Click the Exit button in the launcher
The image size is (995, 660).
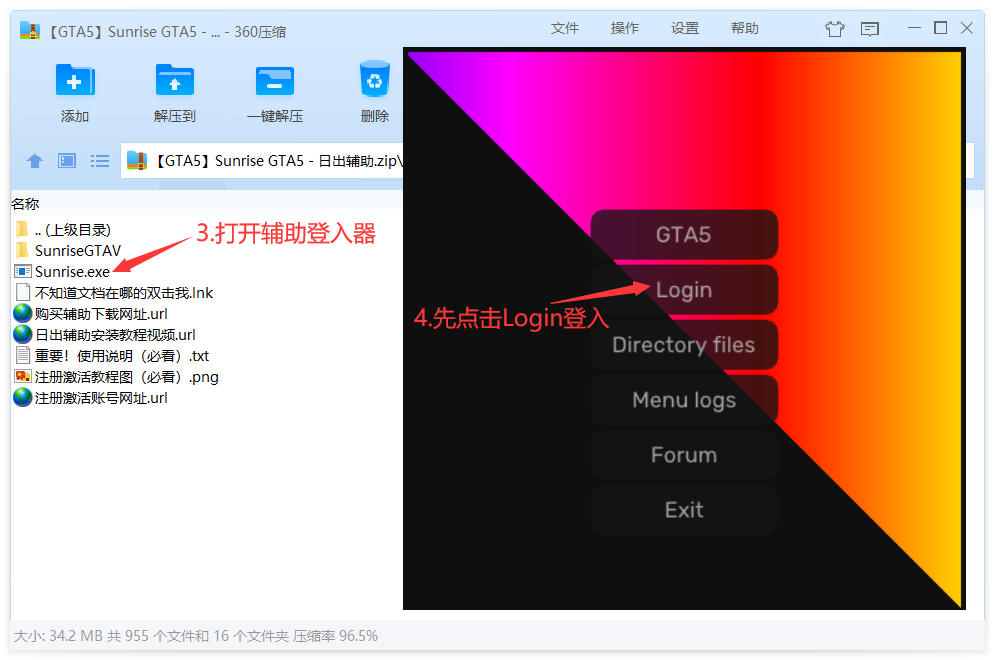pyautogui.click(x=684, y=510)
